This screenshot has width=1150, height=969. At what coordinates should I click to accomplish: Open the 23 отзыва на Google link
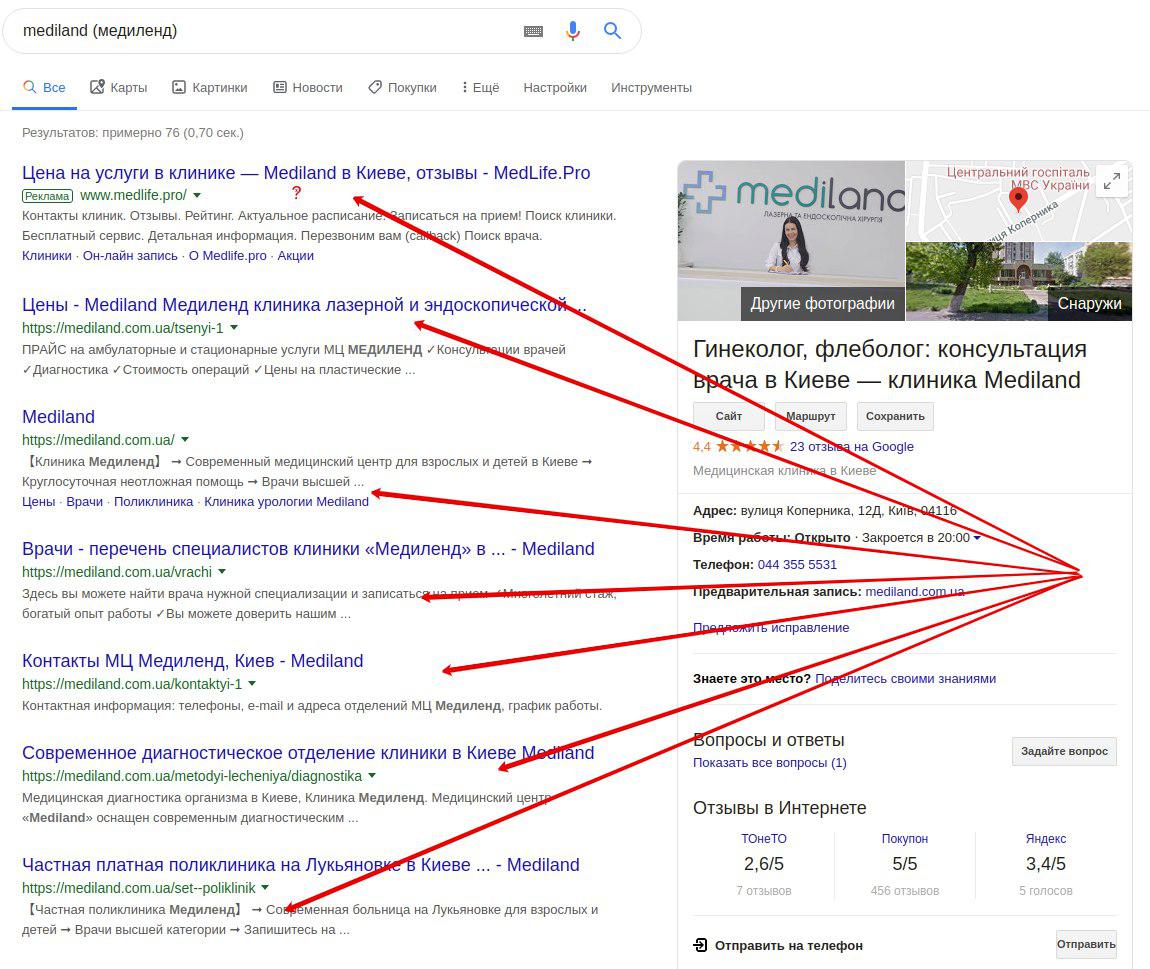851,446
